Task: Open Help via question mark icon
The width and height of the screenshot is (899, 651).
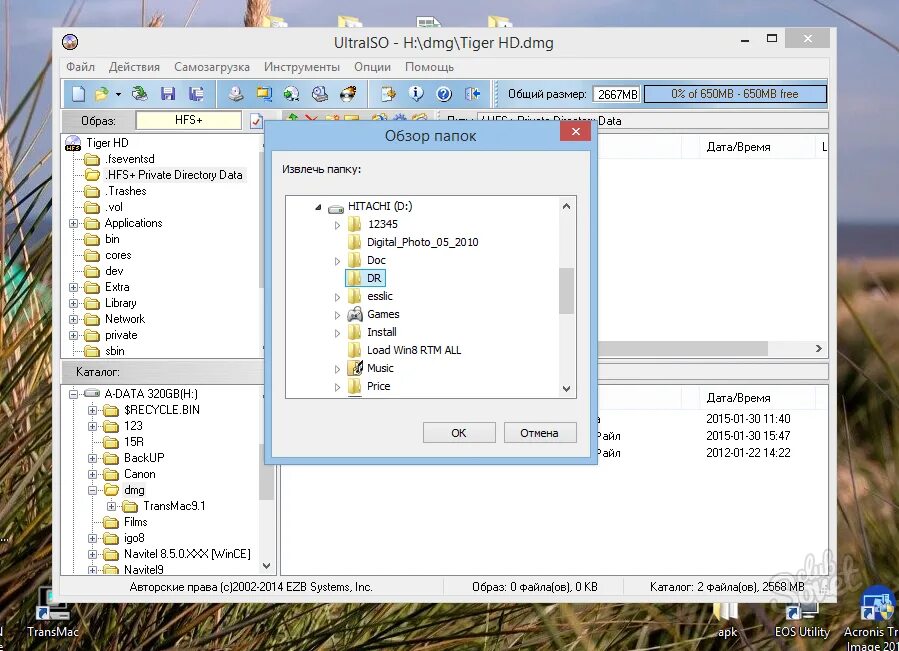Action: coord(444,93)
